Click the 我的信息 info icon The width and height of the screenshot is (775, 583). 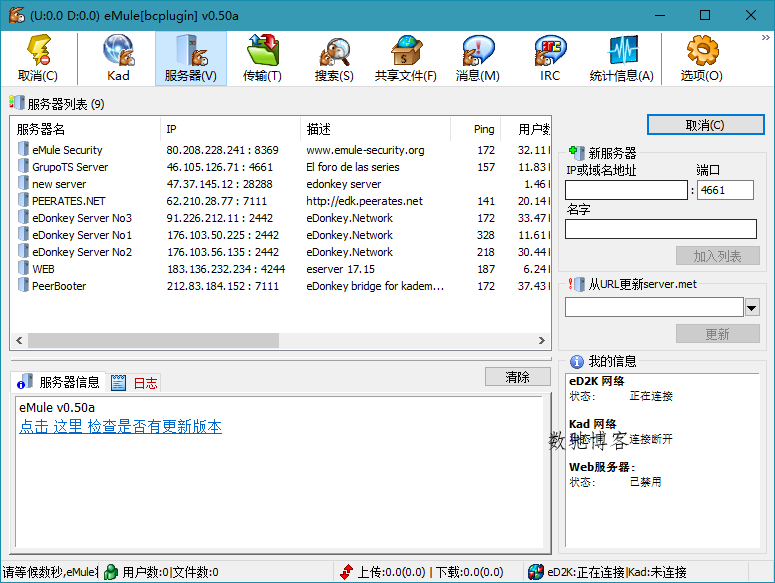(577, 362)
